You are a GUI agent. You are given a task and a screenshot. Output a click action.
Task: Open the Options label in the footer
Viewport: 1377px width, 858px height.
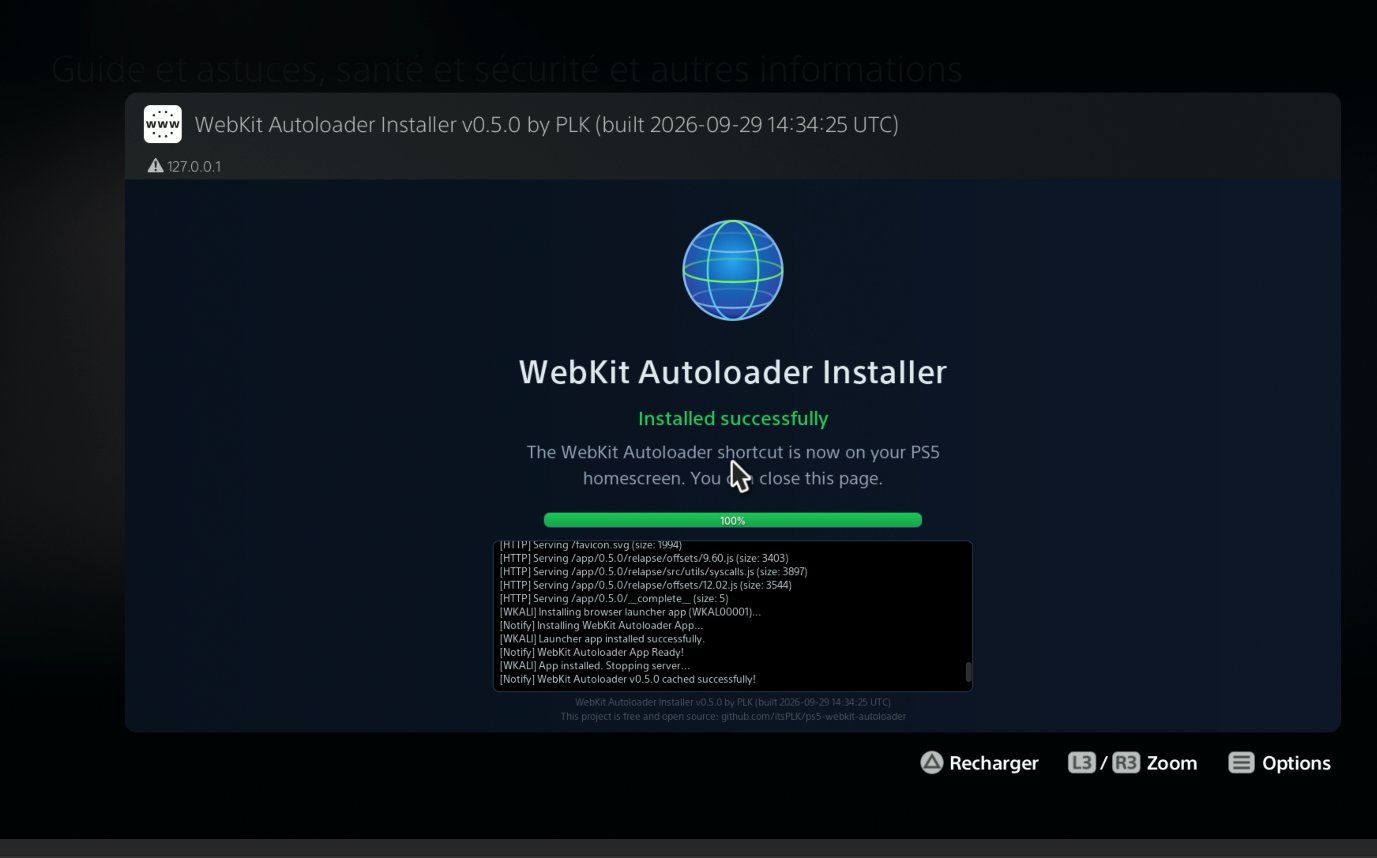click(1296, 763)
